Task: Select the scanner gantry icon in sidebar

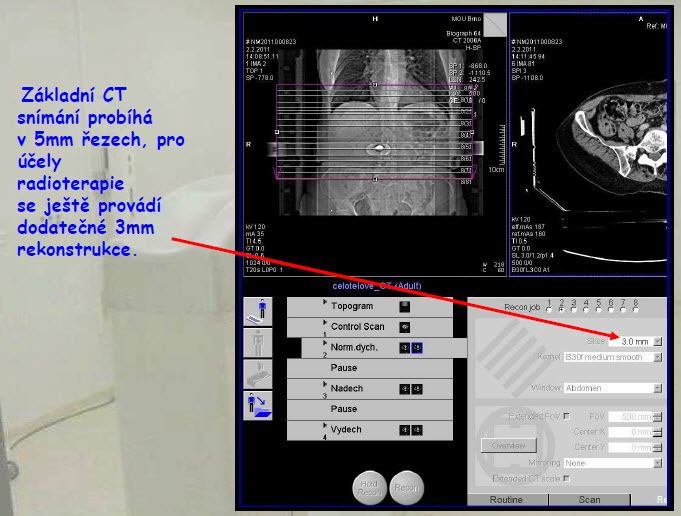Action: (x=257, y=374)
